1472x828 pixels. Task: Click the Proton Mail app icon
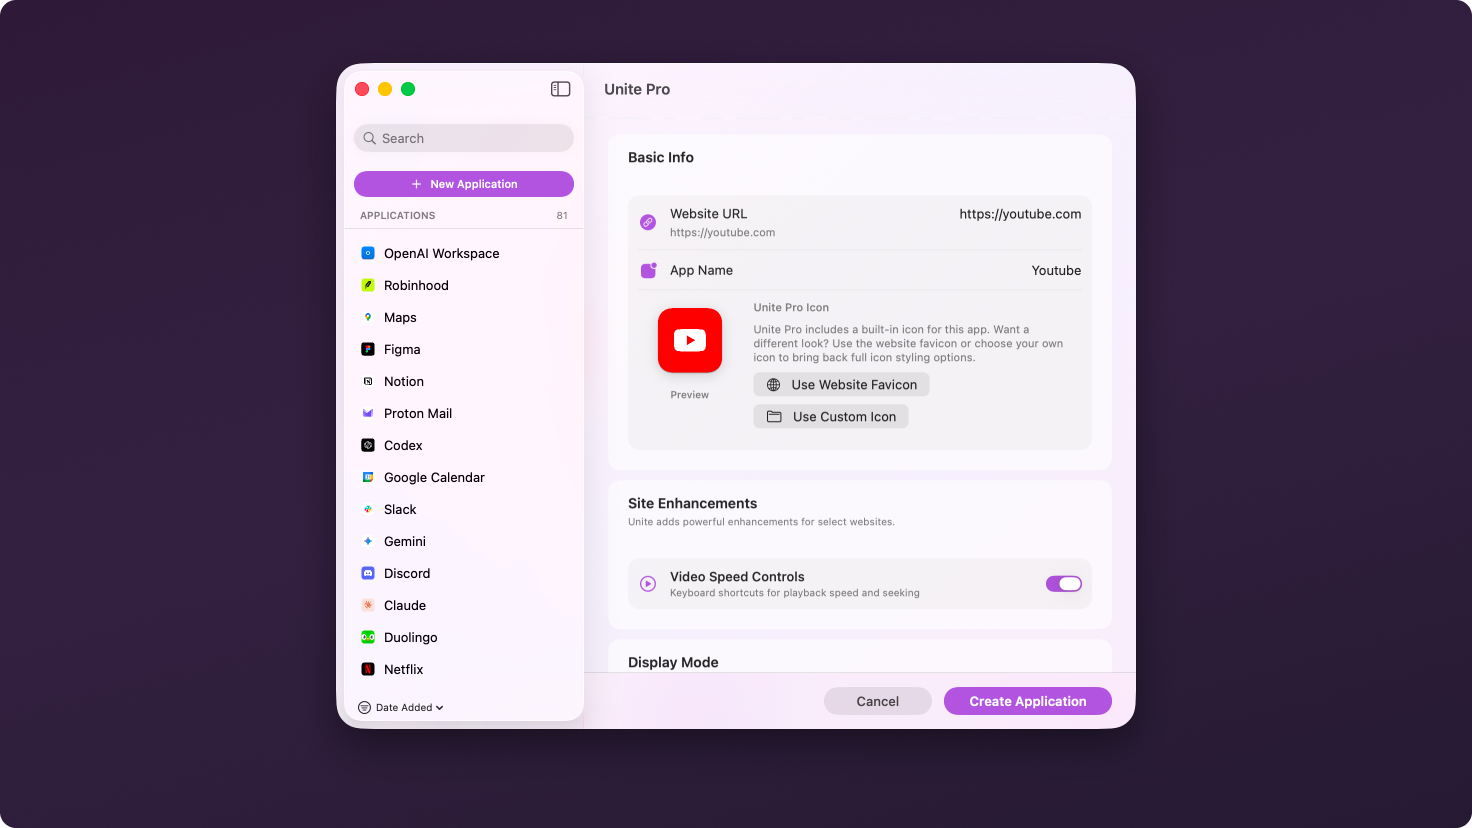point(368,413)
